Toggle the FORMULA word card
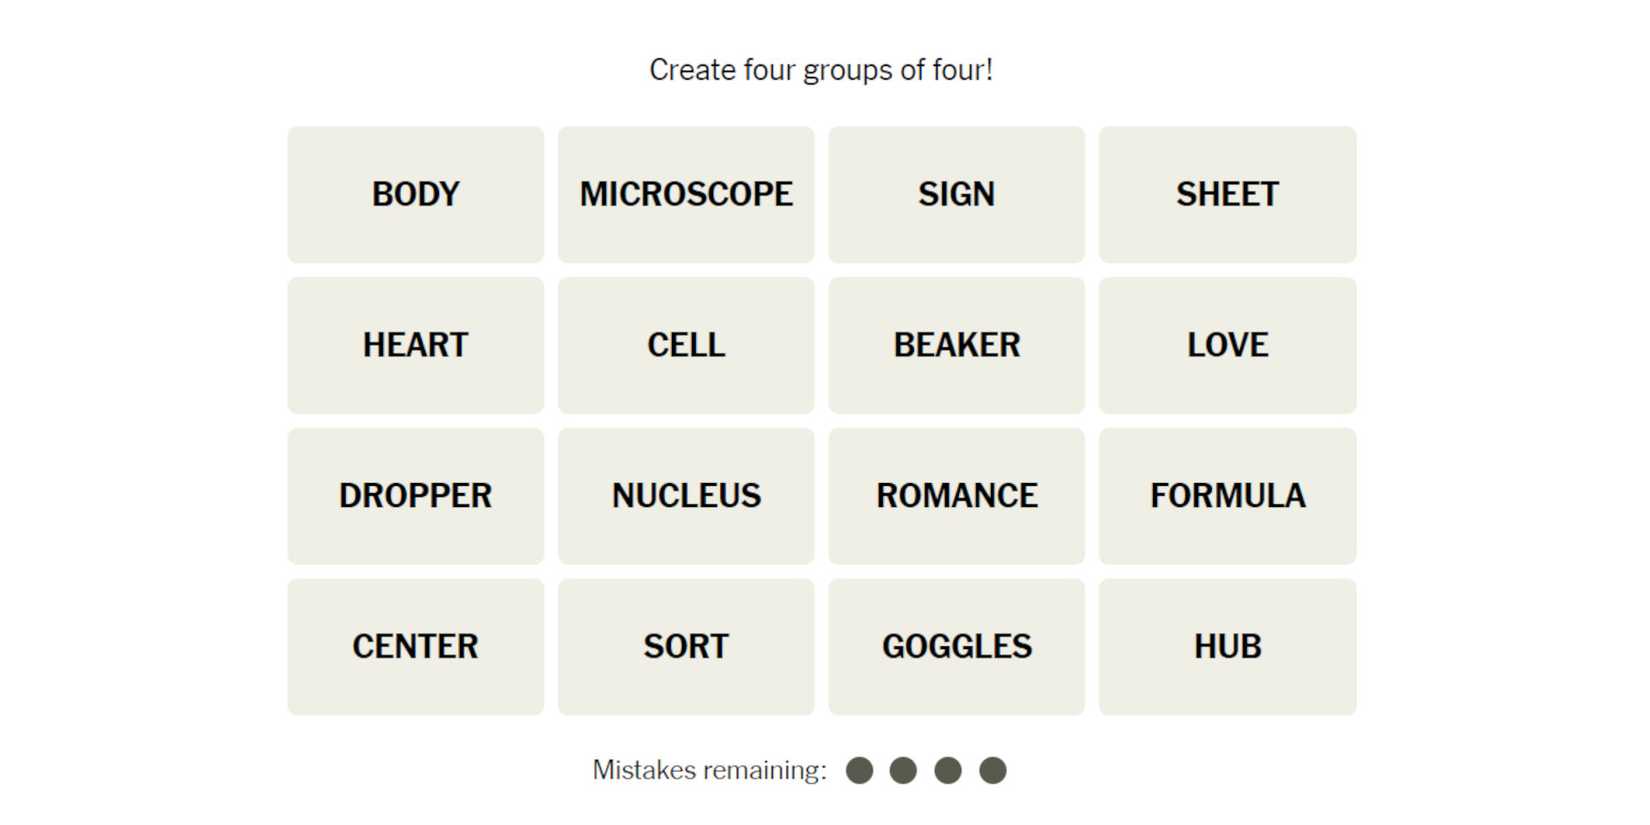The width and height of the screenshot is (1650, 825). [1227, 496]
